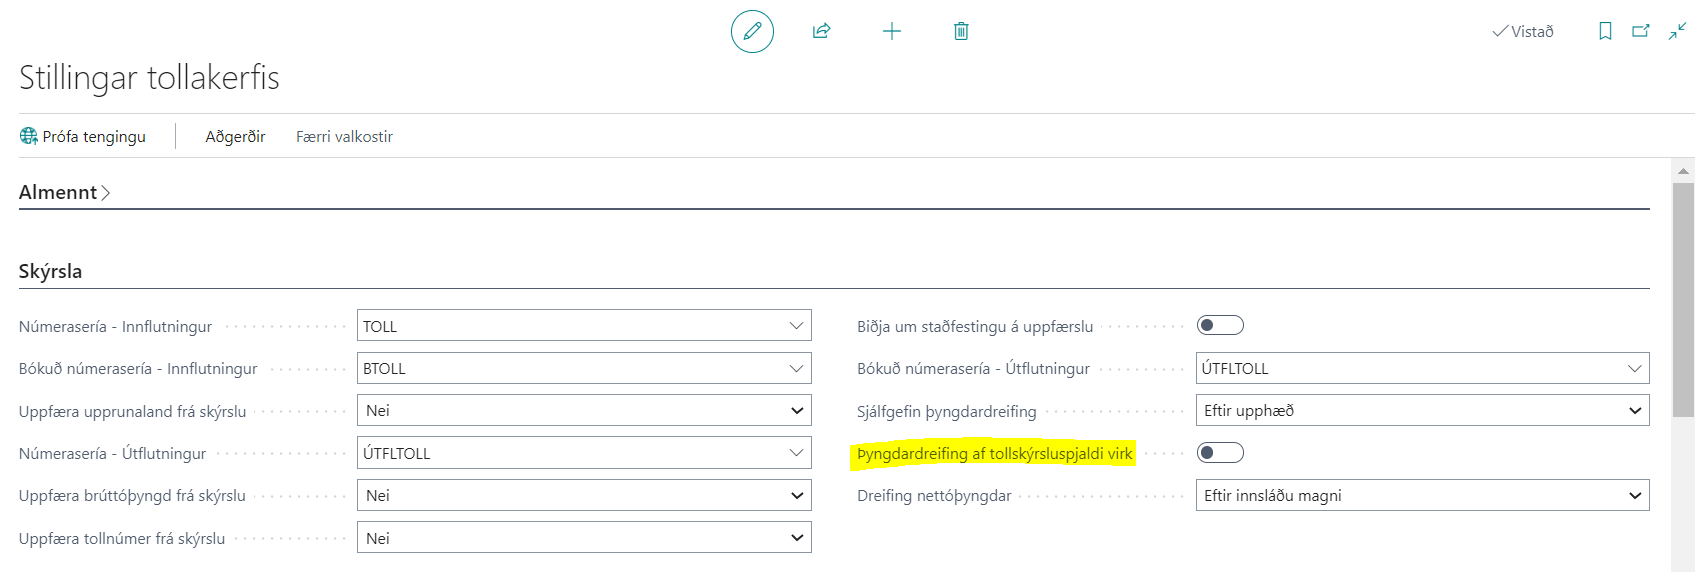Click the pencil edit icon
The height and width of the screenshot is (572, 1695).
752,31
